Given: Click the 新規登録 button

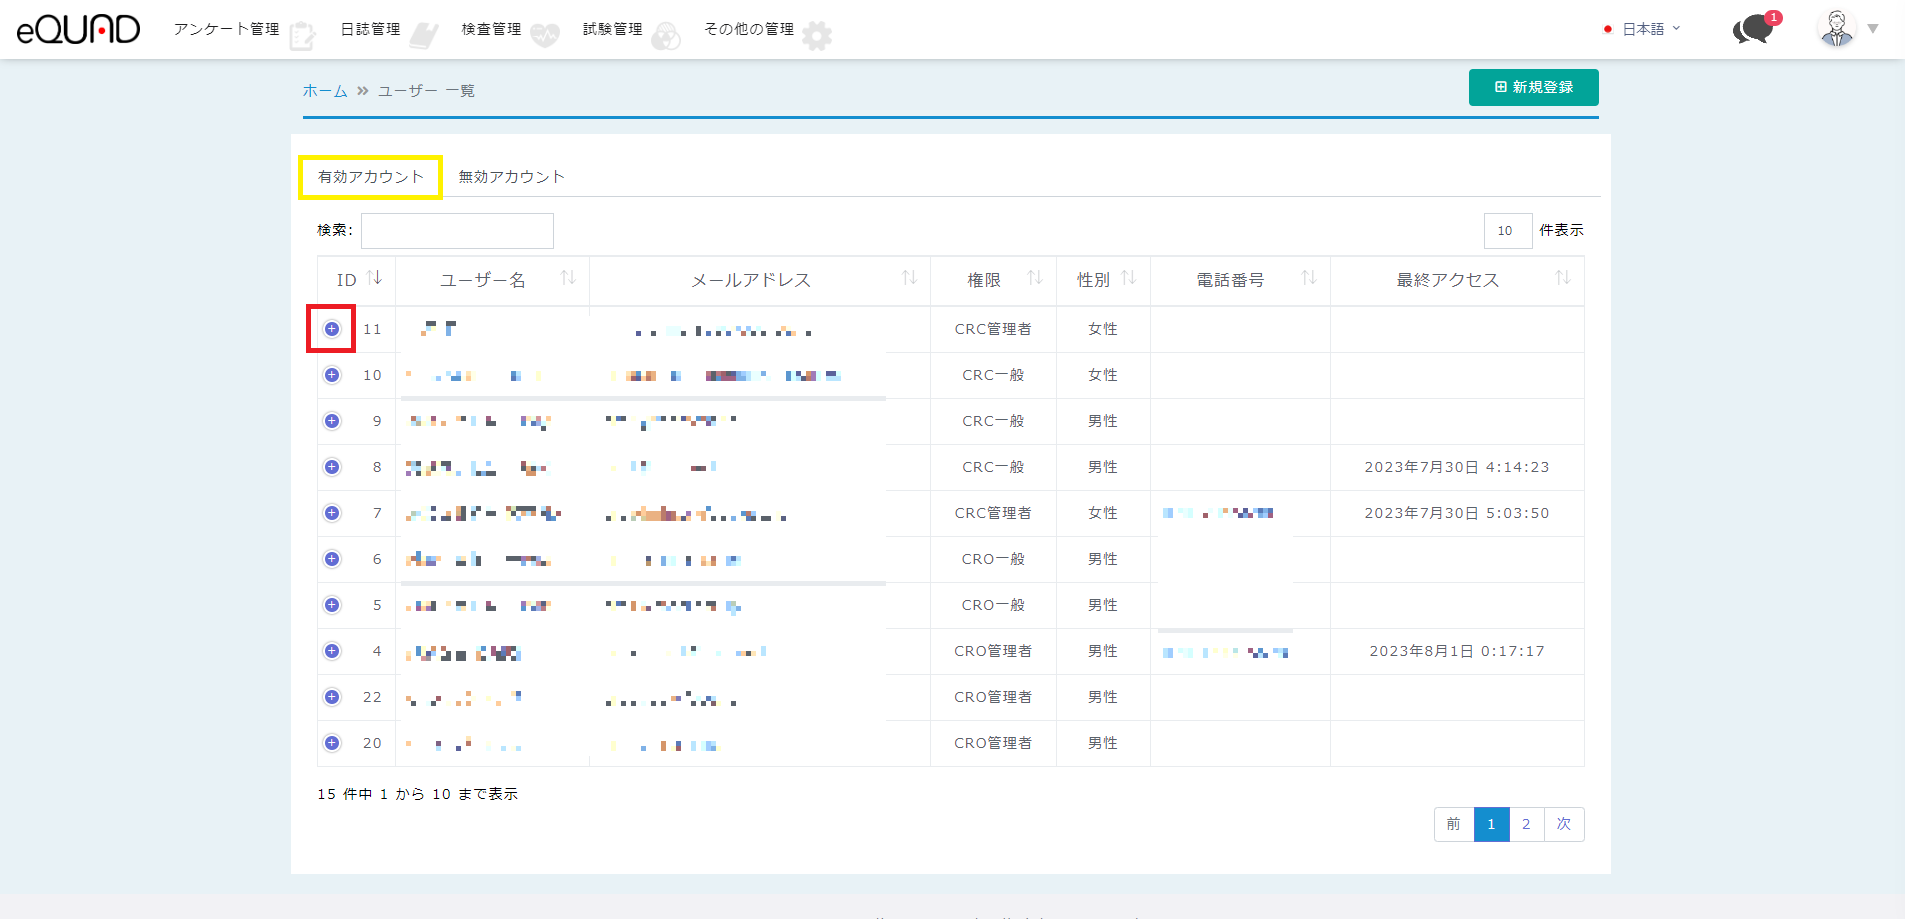Looking at the screenshot, I should (1533, 87).
